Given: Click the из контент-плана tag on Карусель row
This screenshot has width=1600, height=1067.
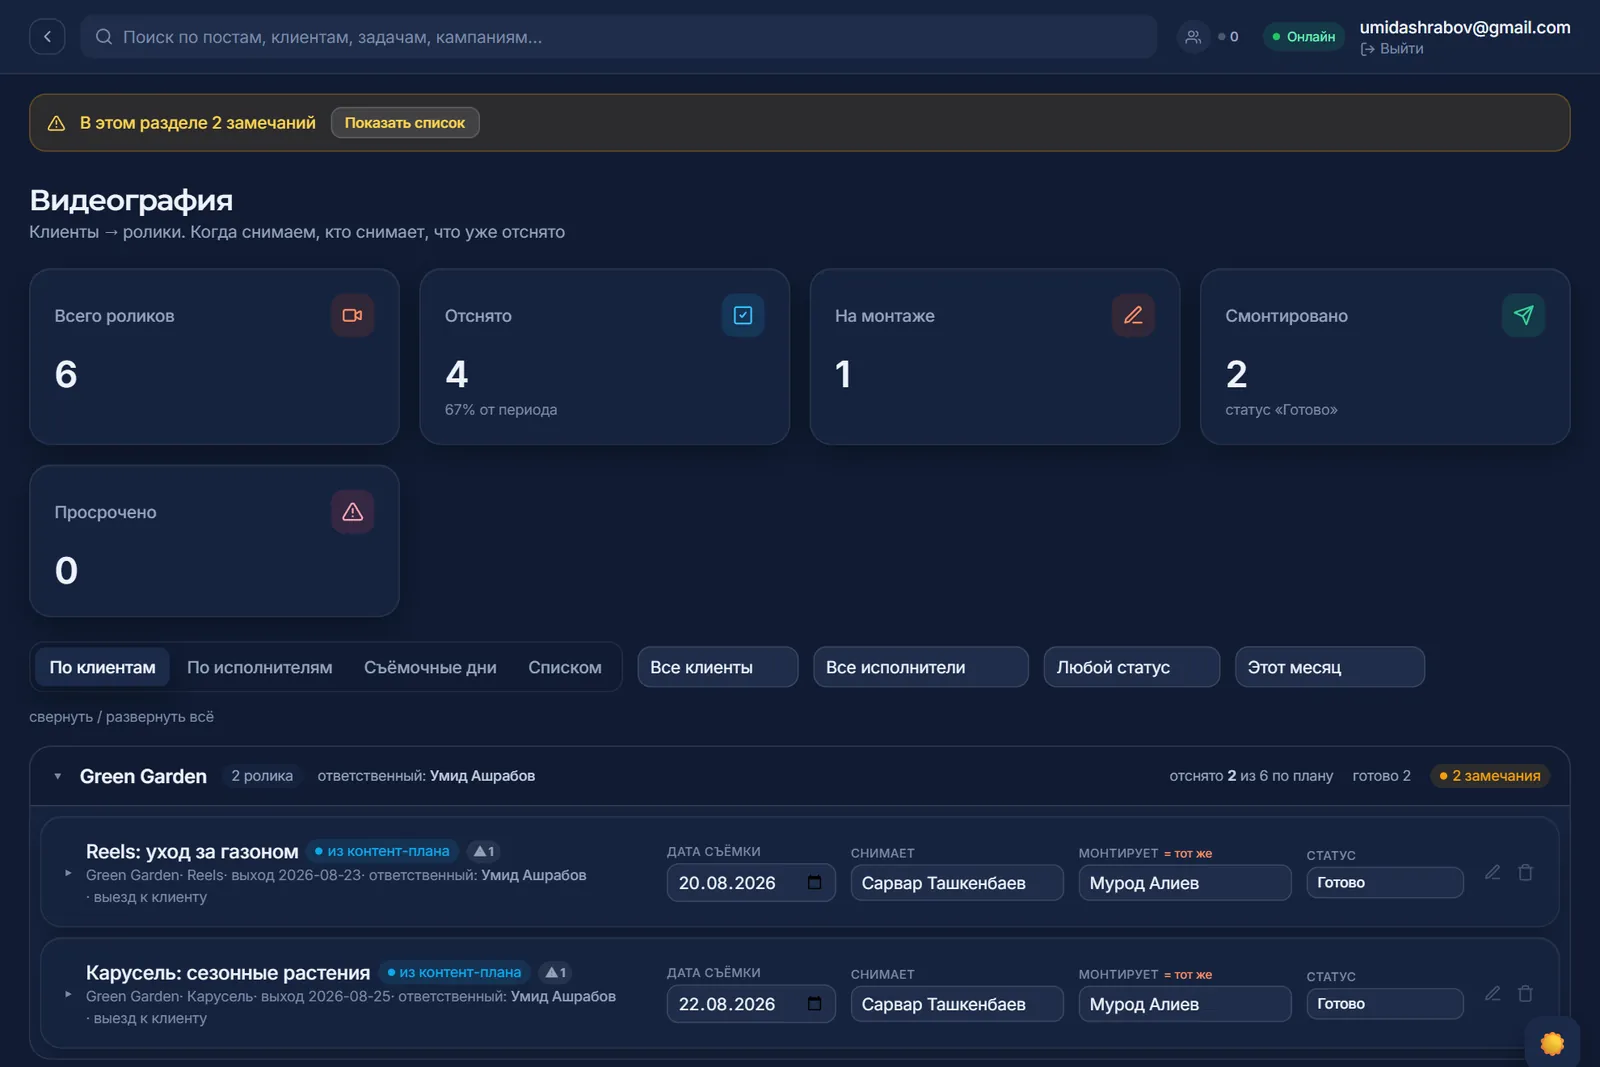Looking at the screenshot, I should (454, 972).
